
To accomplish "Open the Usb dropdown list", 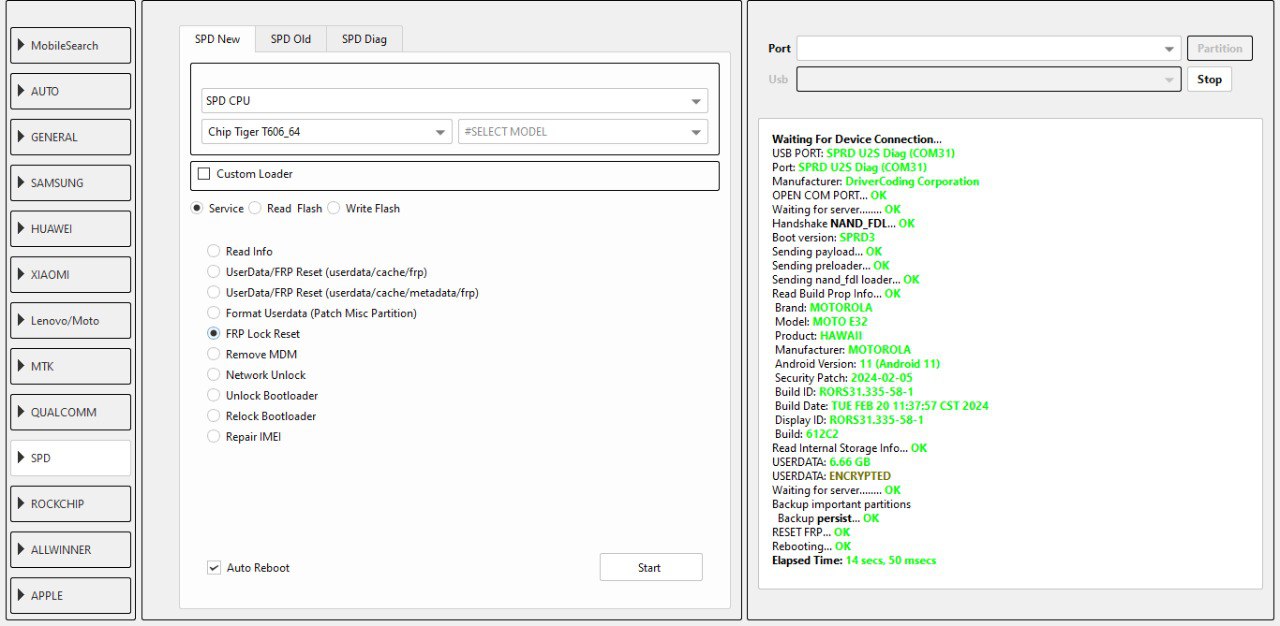I will click(989, 79).
